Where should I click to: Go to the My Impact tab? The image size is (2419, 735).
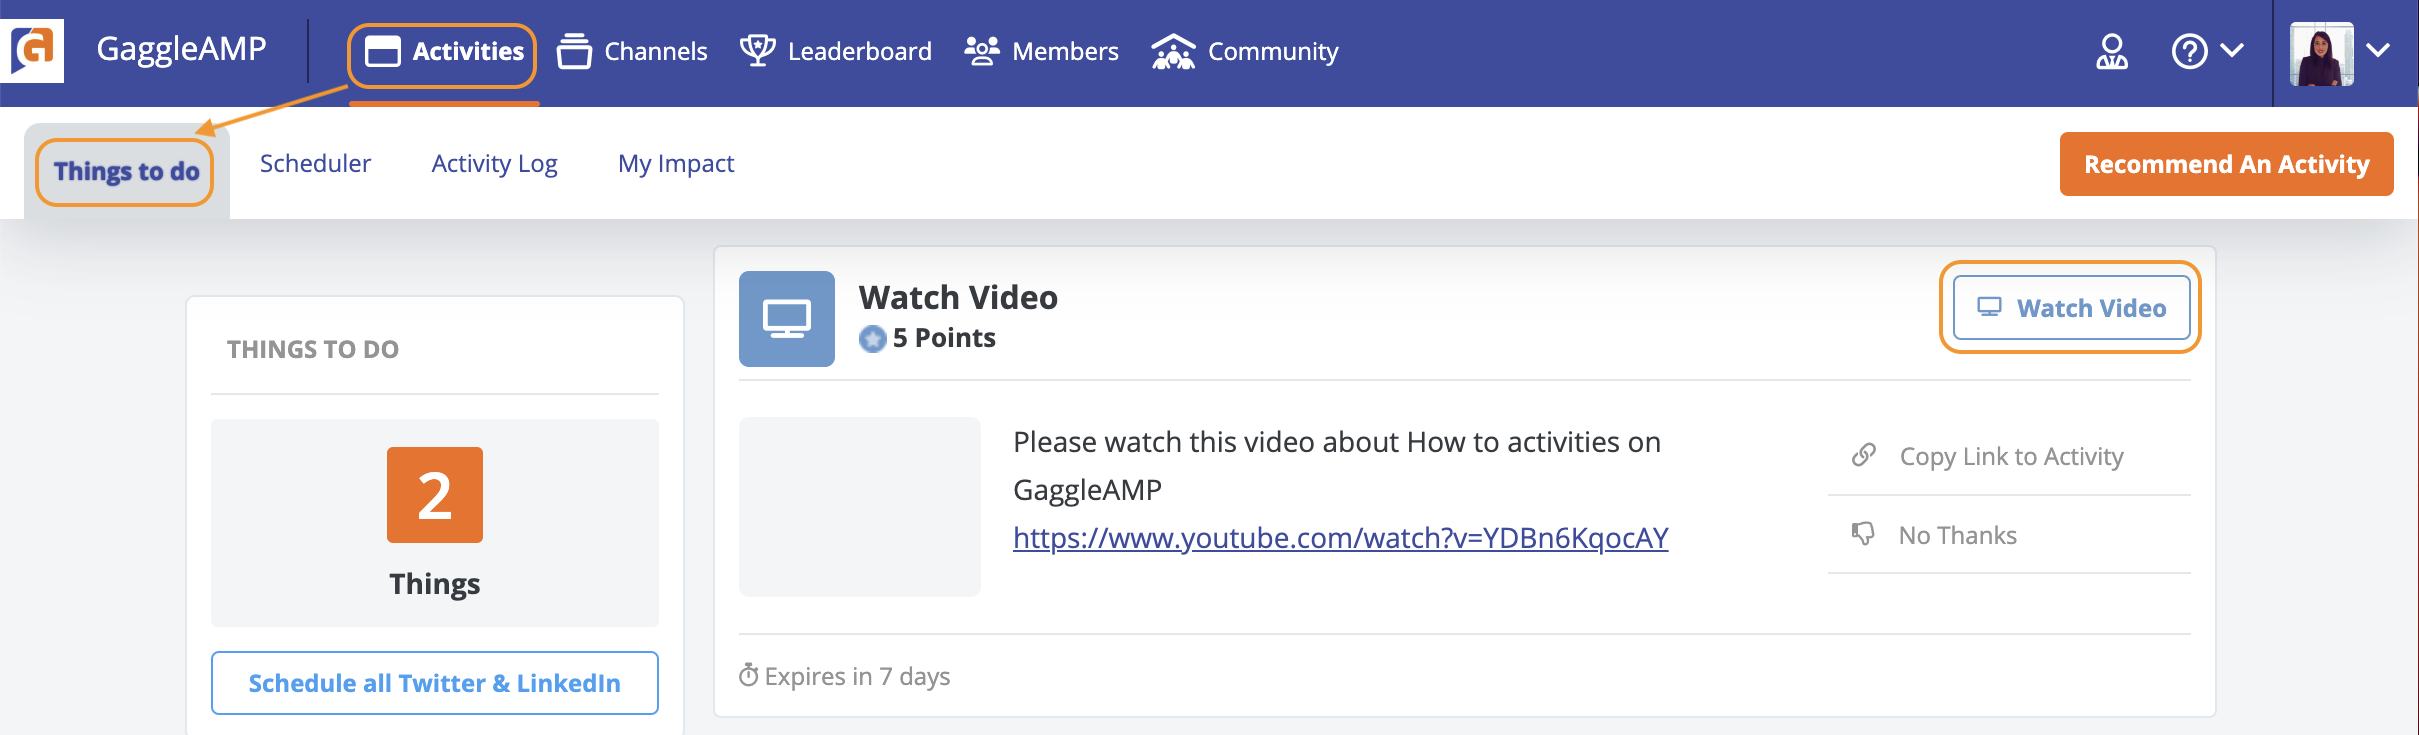tap(676, 163)
